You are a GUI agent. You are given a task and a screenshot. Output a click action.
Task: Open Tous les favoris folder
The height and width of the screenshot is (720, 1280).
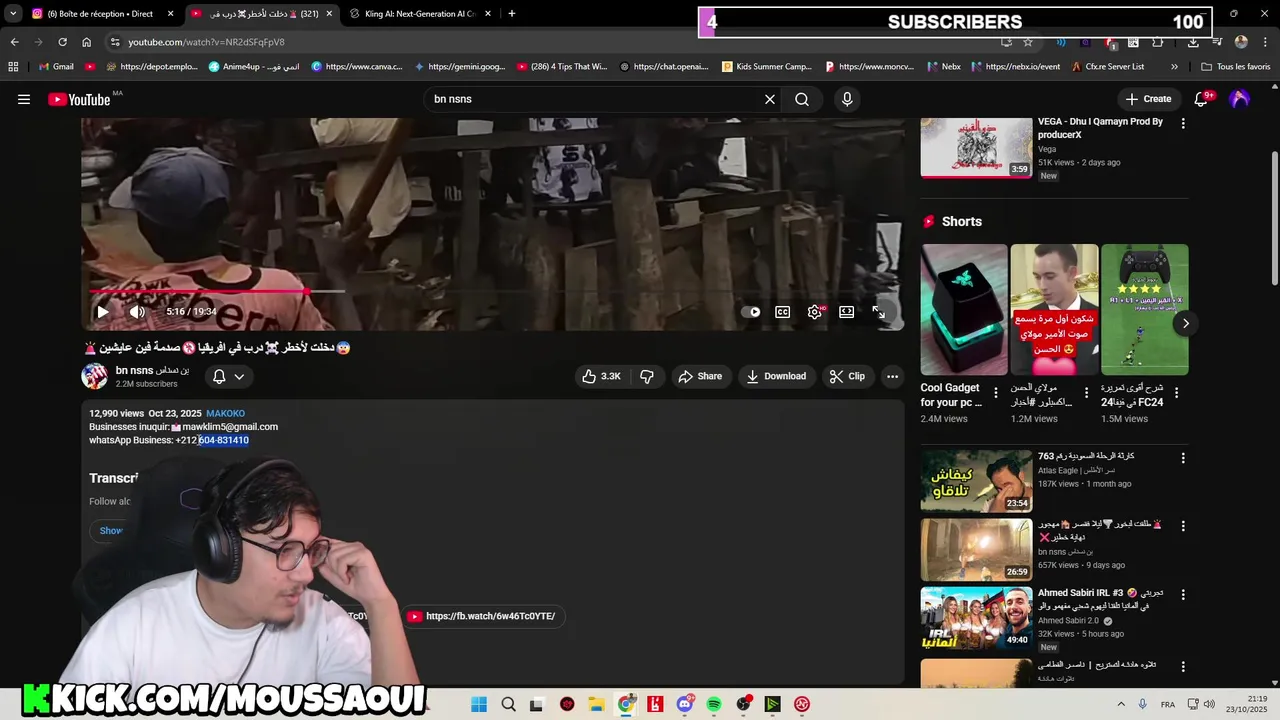tap(1235, 67)
